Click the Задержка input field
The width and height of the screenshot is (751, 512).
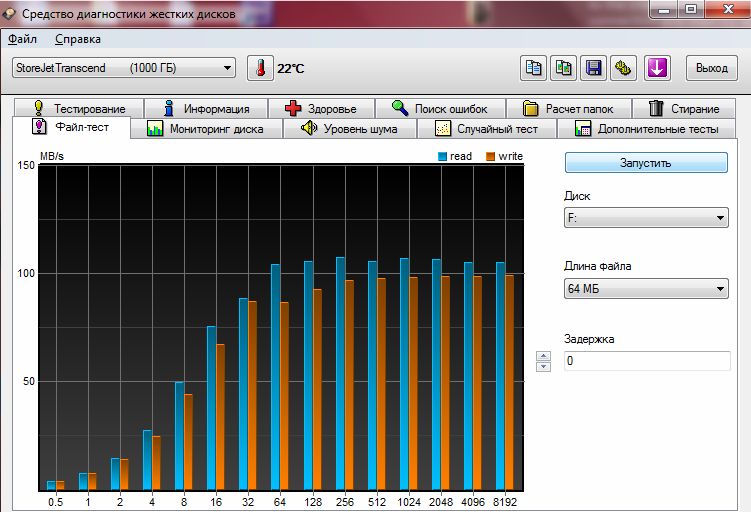pos(646,360)
